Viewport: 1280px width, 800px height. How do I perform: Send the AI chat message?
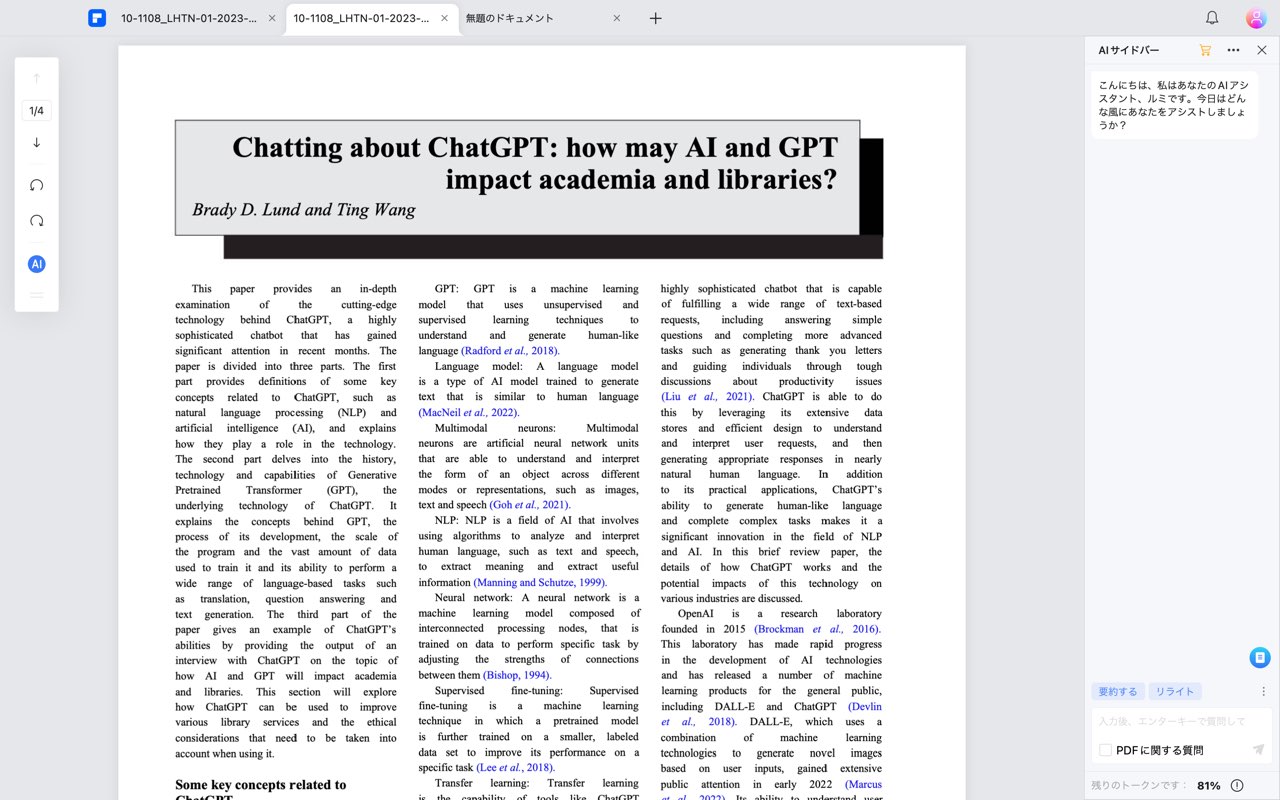point(1258,749)
